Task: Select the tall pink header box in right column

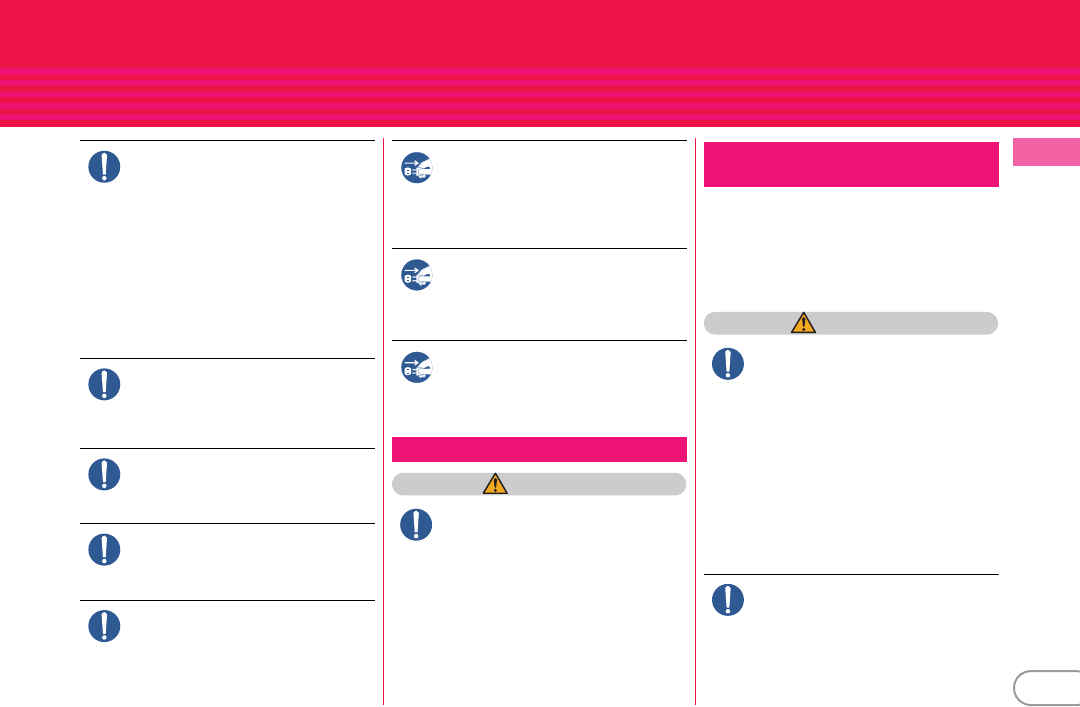Action: coord(851,164)
